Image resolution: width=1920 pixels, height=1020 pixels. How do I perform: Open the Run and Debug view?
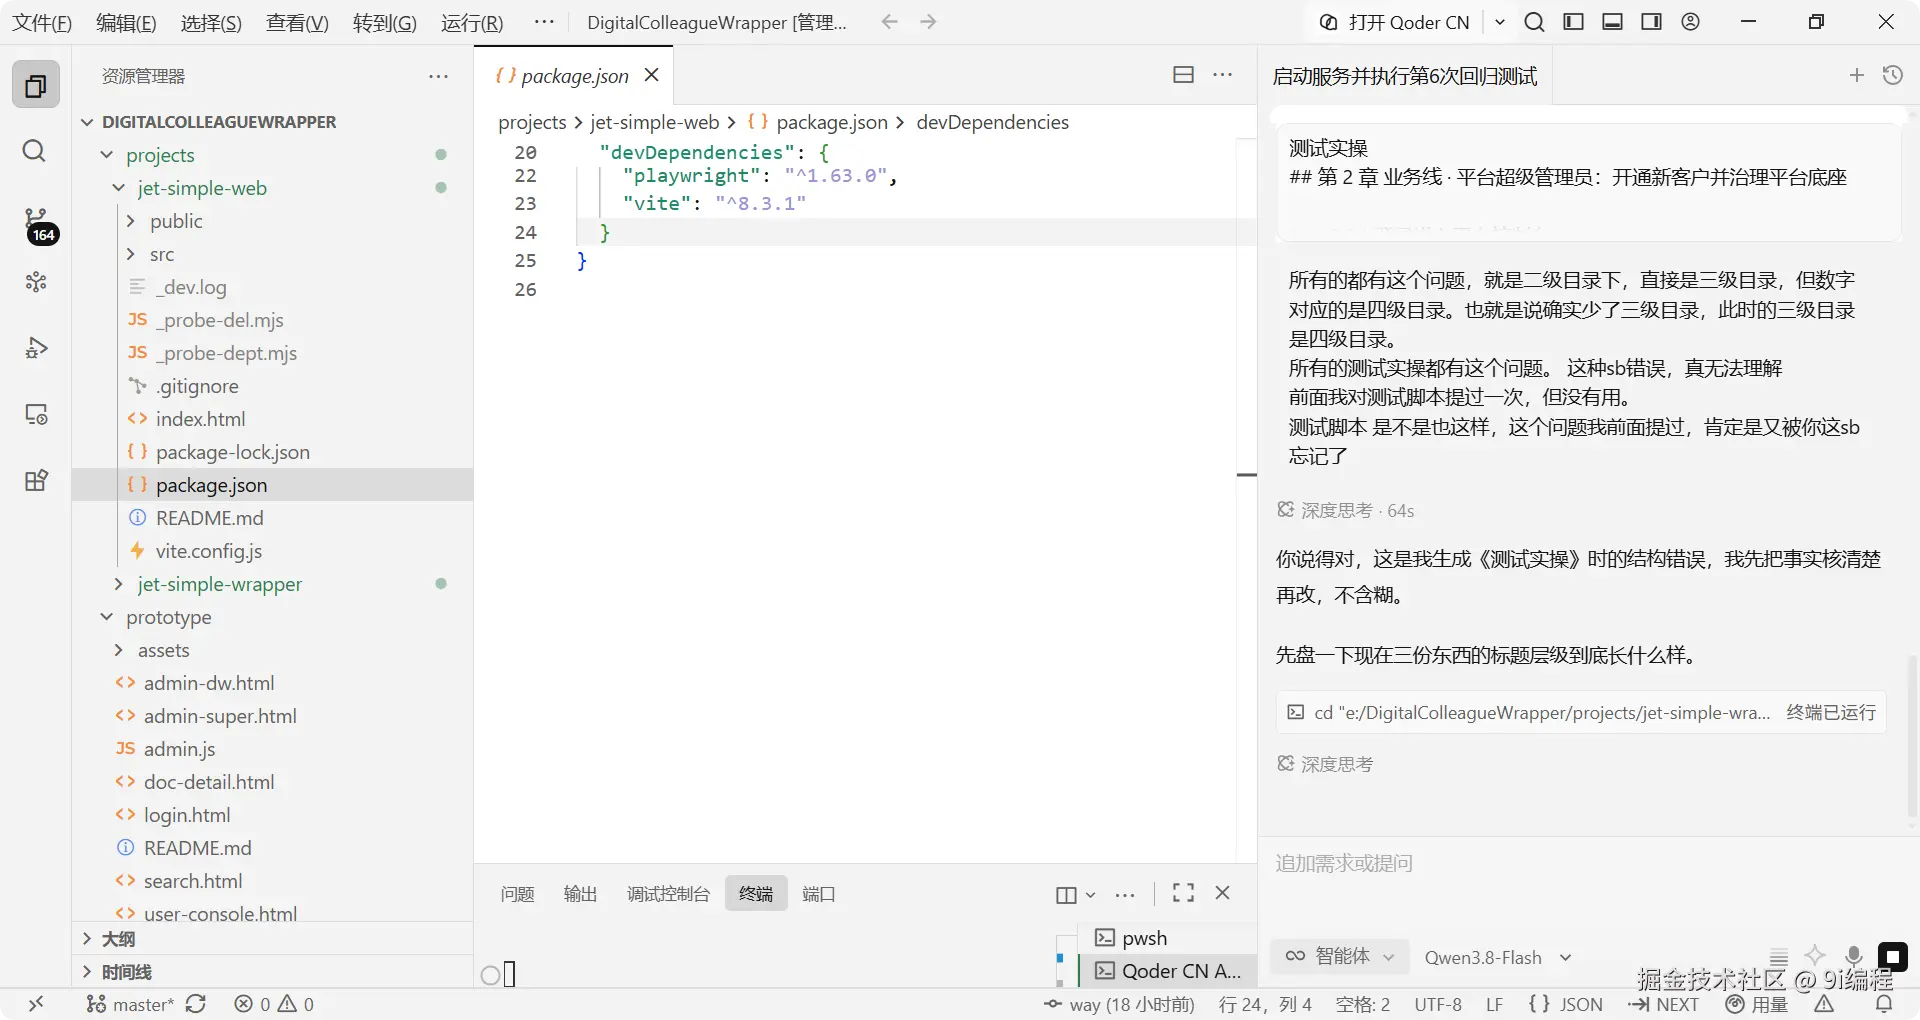[36, 348]
